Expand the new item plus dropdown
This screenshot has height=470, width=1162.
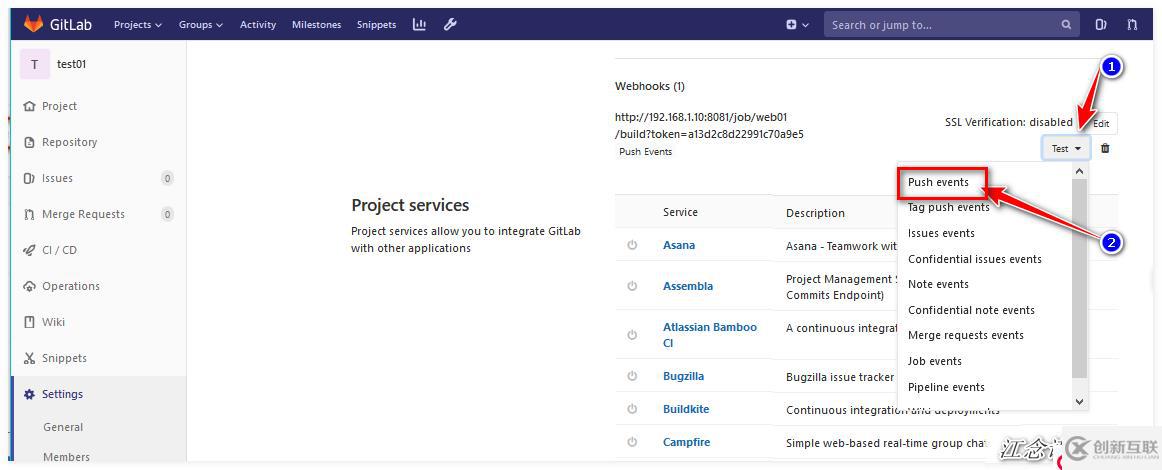(x=797, y=25)
